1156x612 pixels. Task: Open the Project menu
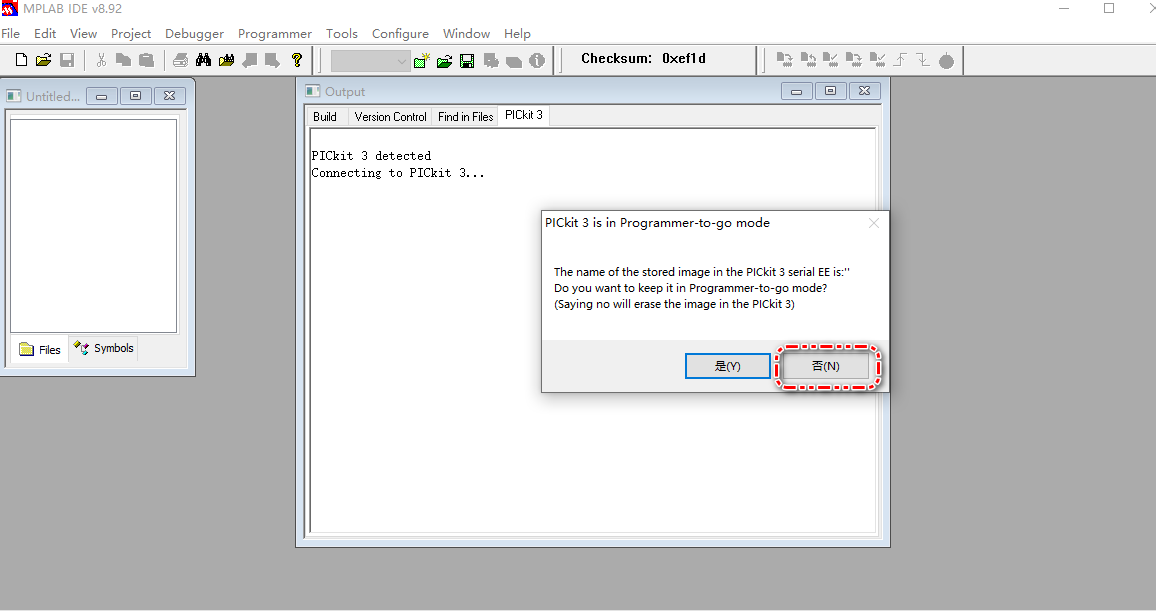[x=130, y=33]
